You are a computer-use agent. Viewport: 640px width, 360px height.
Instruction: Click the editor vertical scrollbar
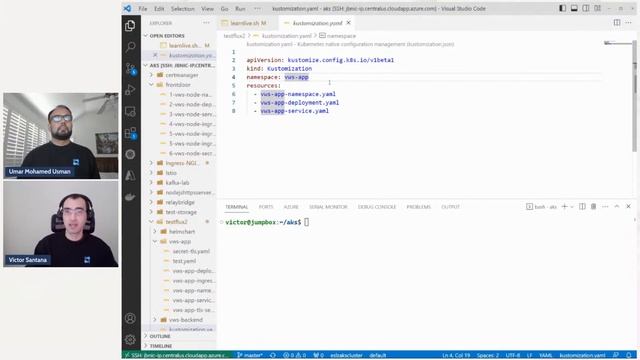click(634, 96)
